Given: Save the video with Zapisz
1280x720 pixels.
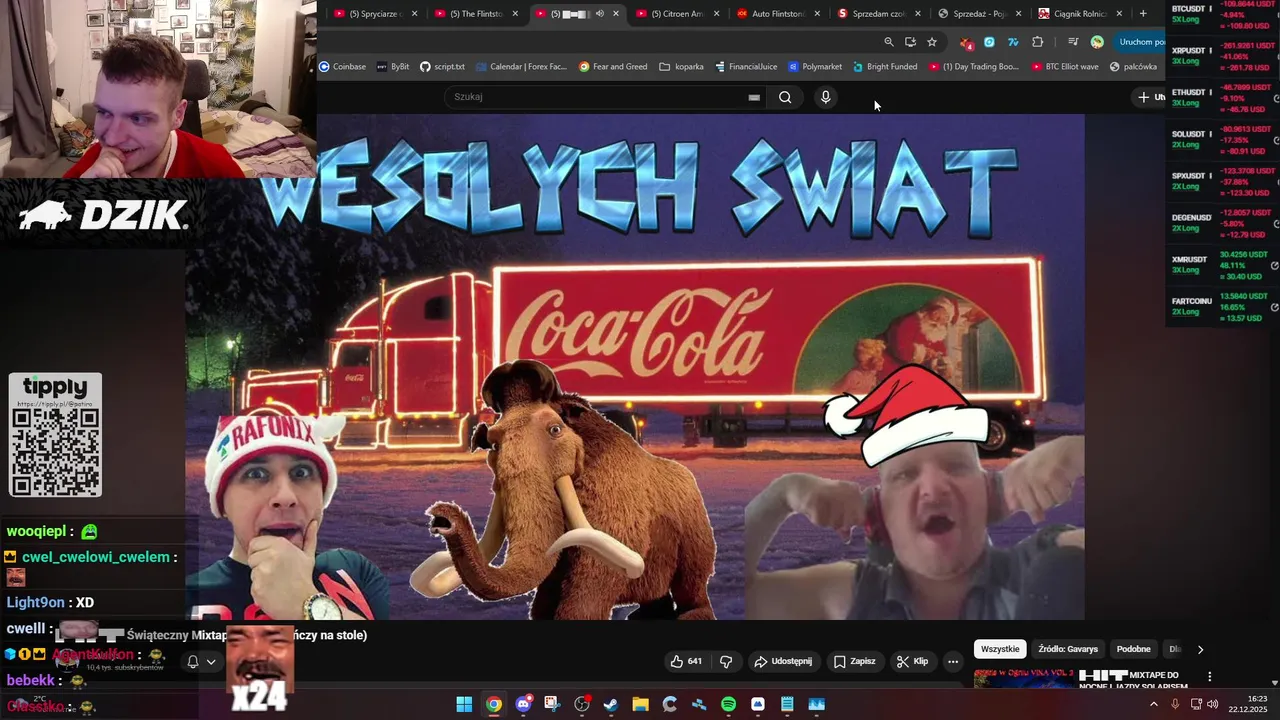Looking at the screenshot, I should pos(855,661).
